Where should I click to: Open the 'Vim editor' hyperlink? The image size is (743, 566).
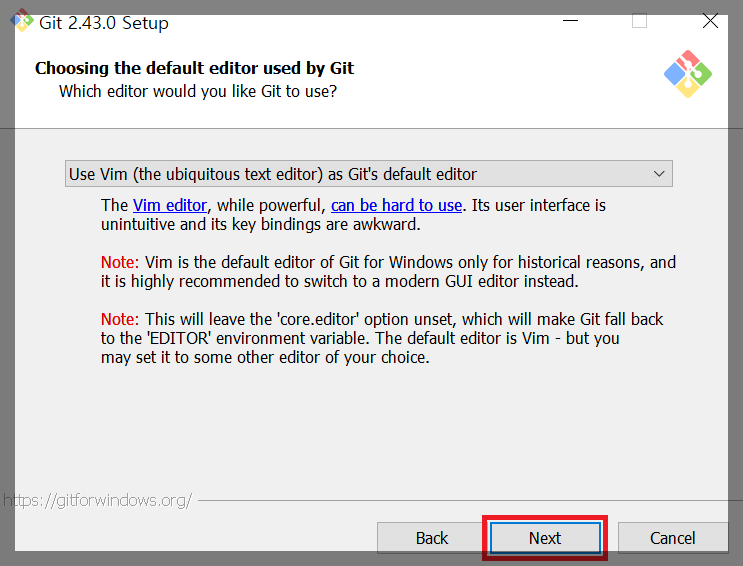click(x=170, y=205)
